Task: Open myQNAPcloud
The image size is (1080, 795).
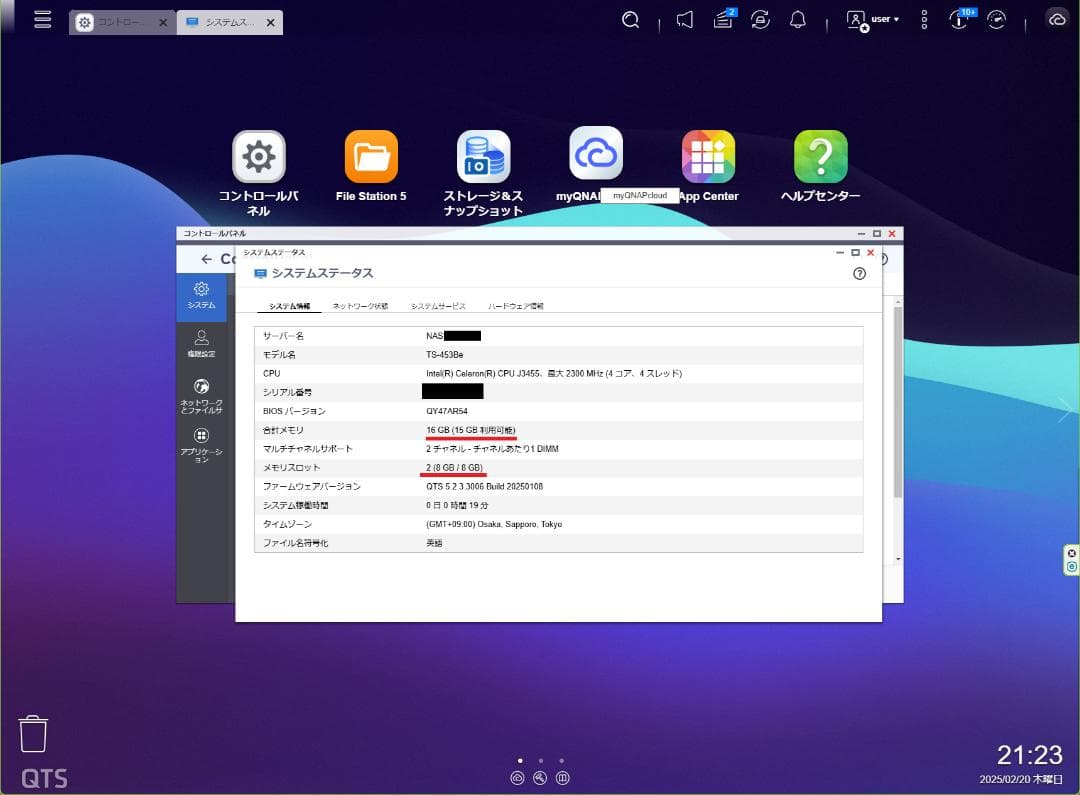Action: click(x=595, y=155)
